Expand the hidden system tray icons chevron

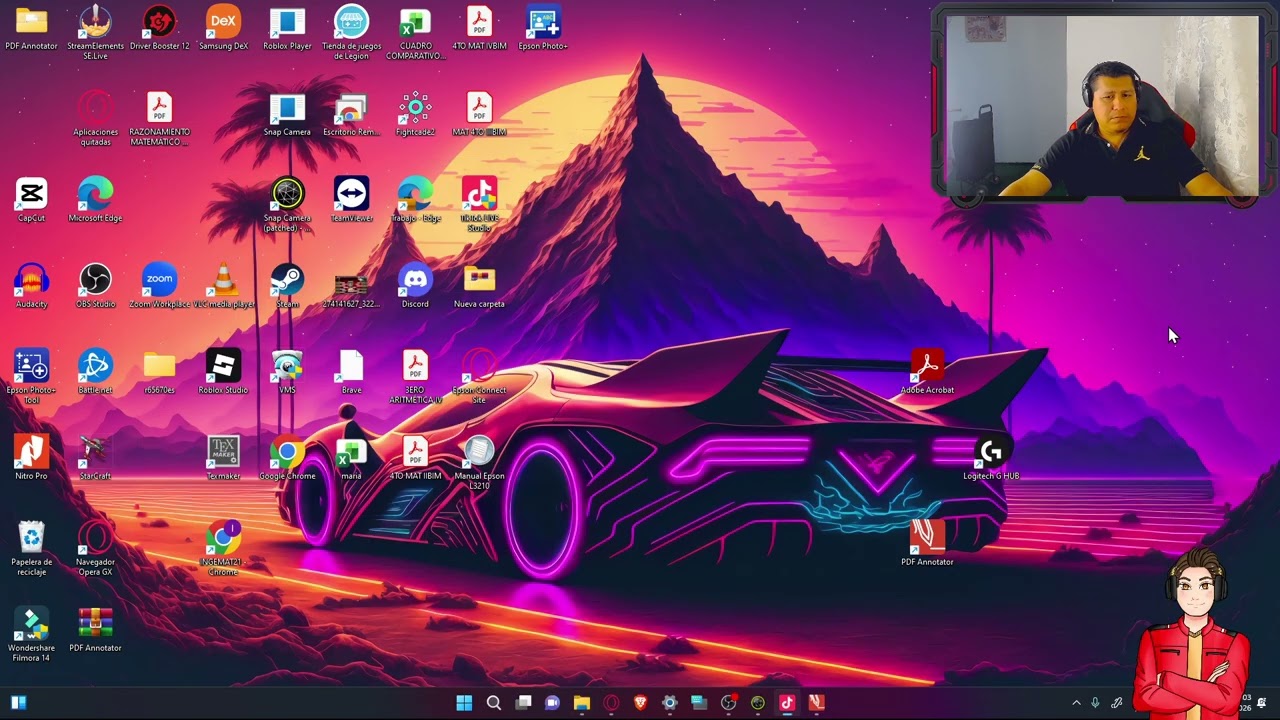pyautogui.click(x=1076, y=703)
